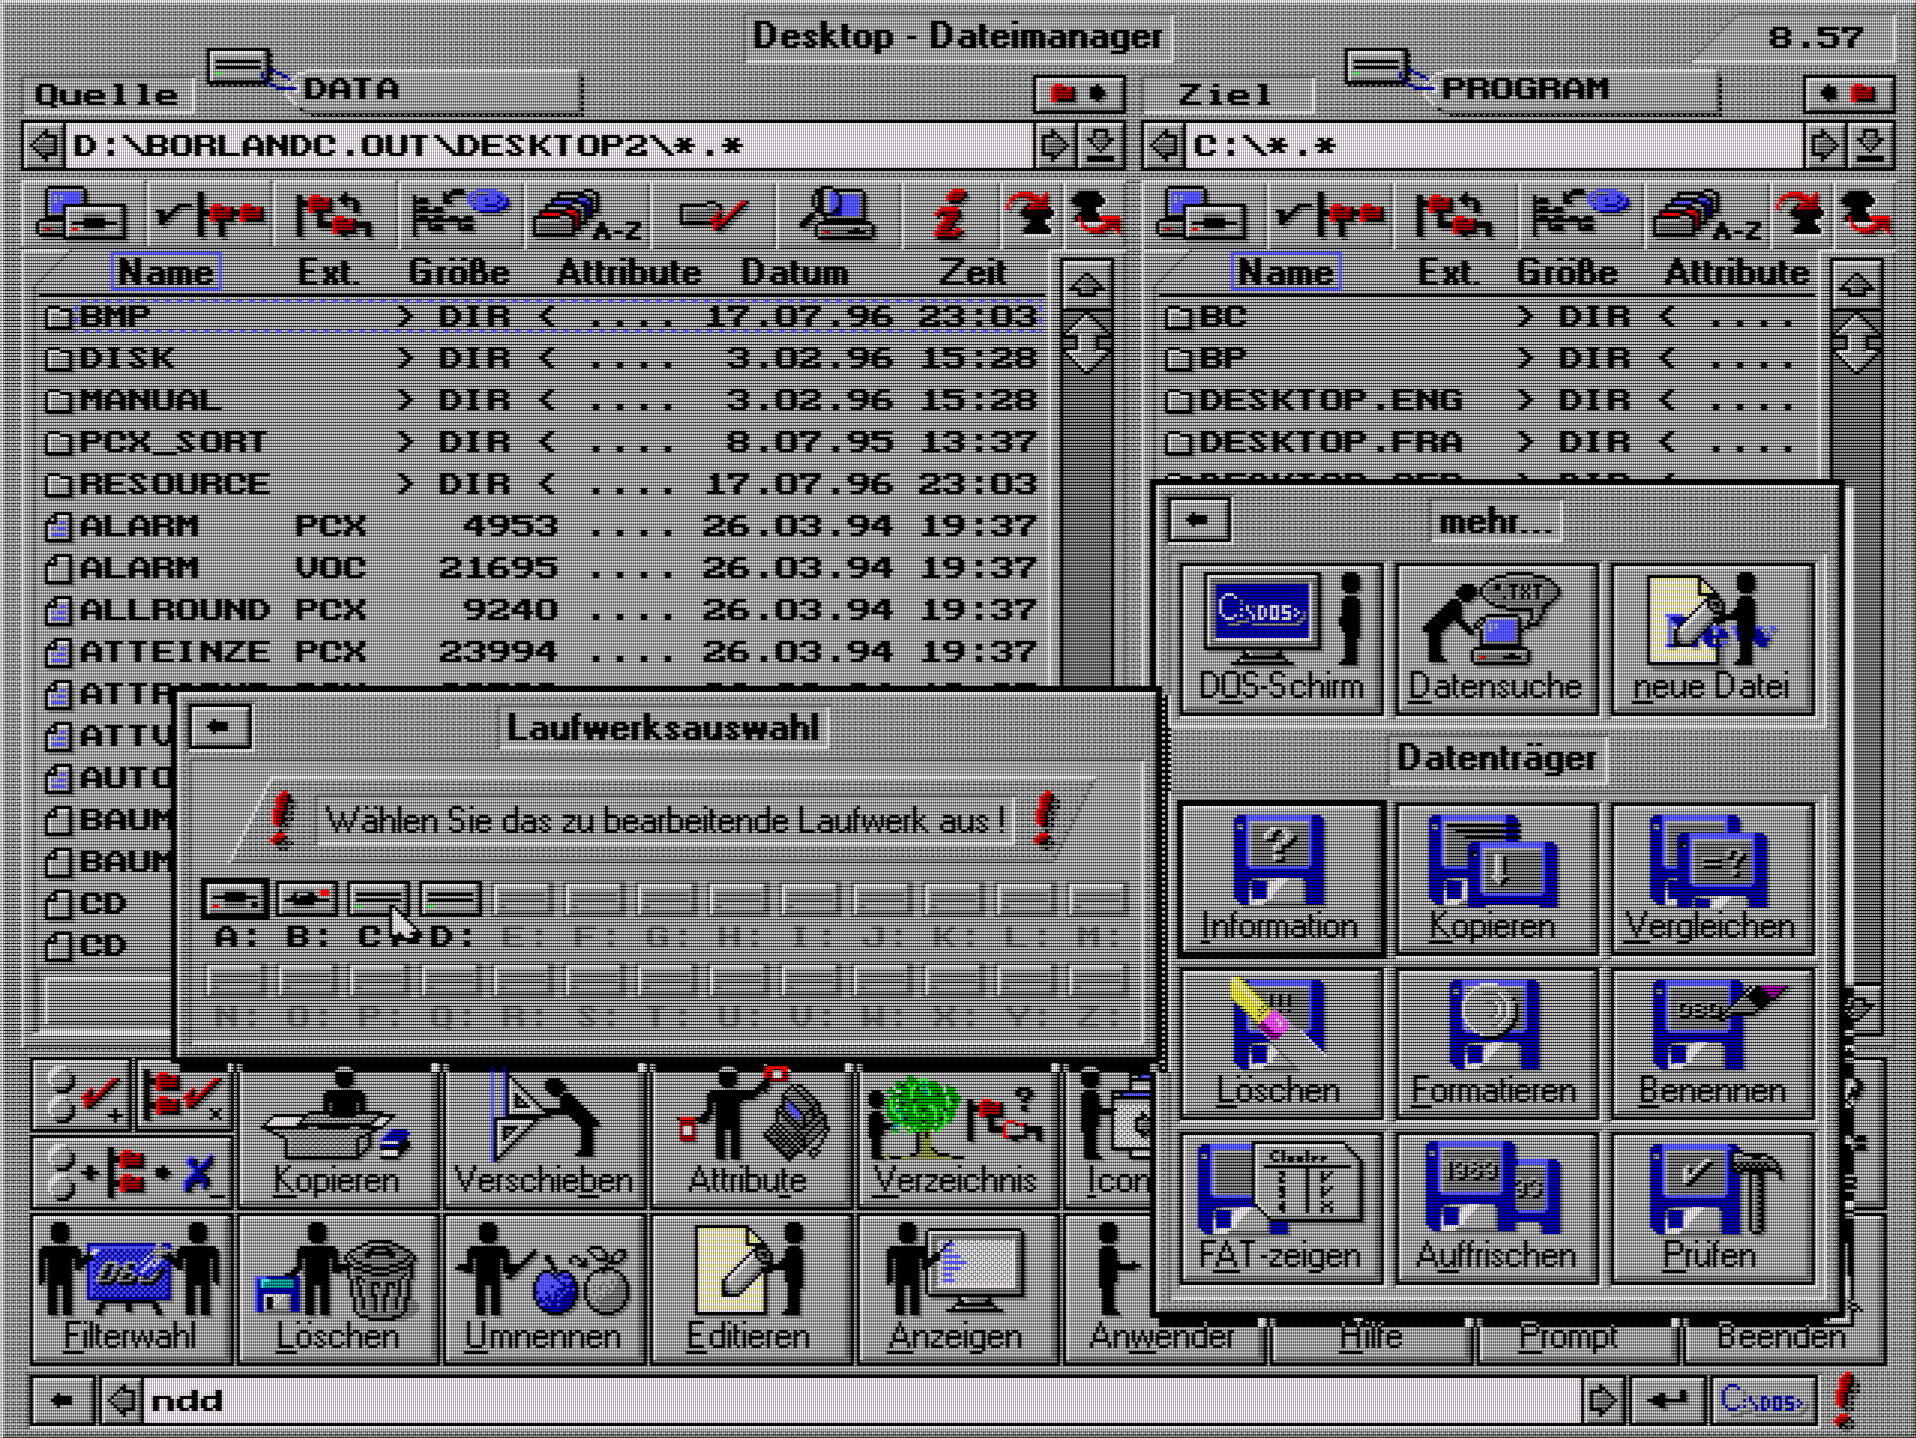Screen dimensions: 1916x1438
Task: Create a new file with neue Datei
Action: point(1711,638)
